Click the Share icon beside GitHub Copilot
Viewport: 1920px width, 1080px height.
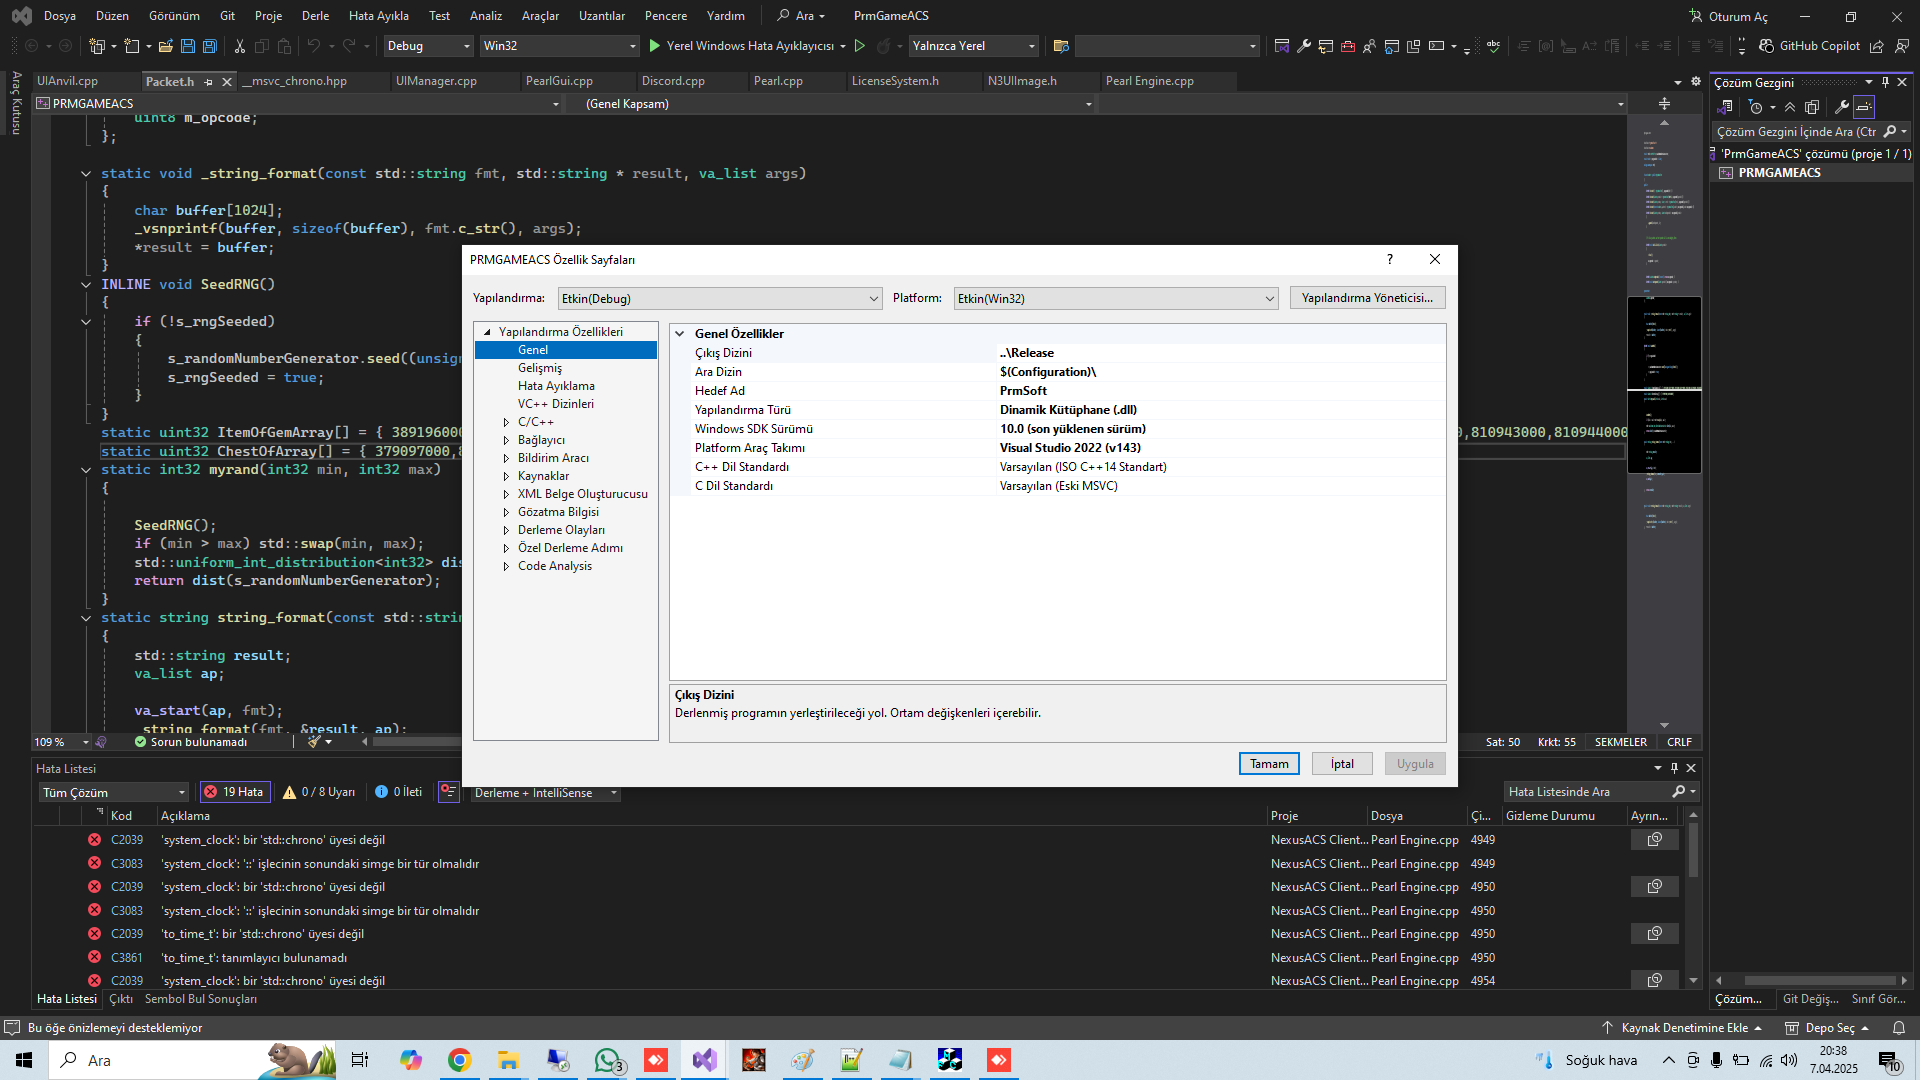[1877, 46]
